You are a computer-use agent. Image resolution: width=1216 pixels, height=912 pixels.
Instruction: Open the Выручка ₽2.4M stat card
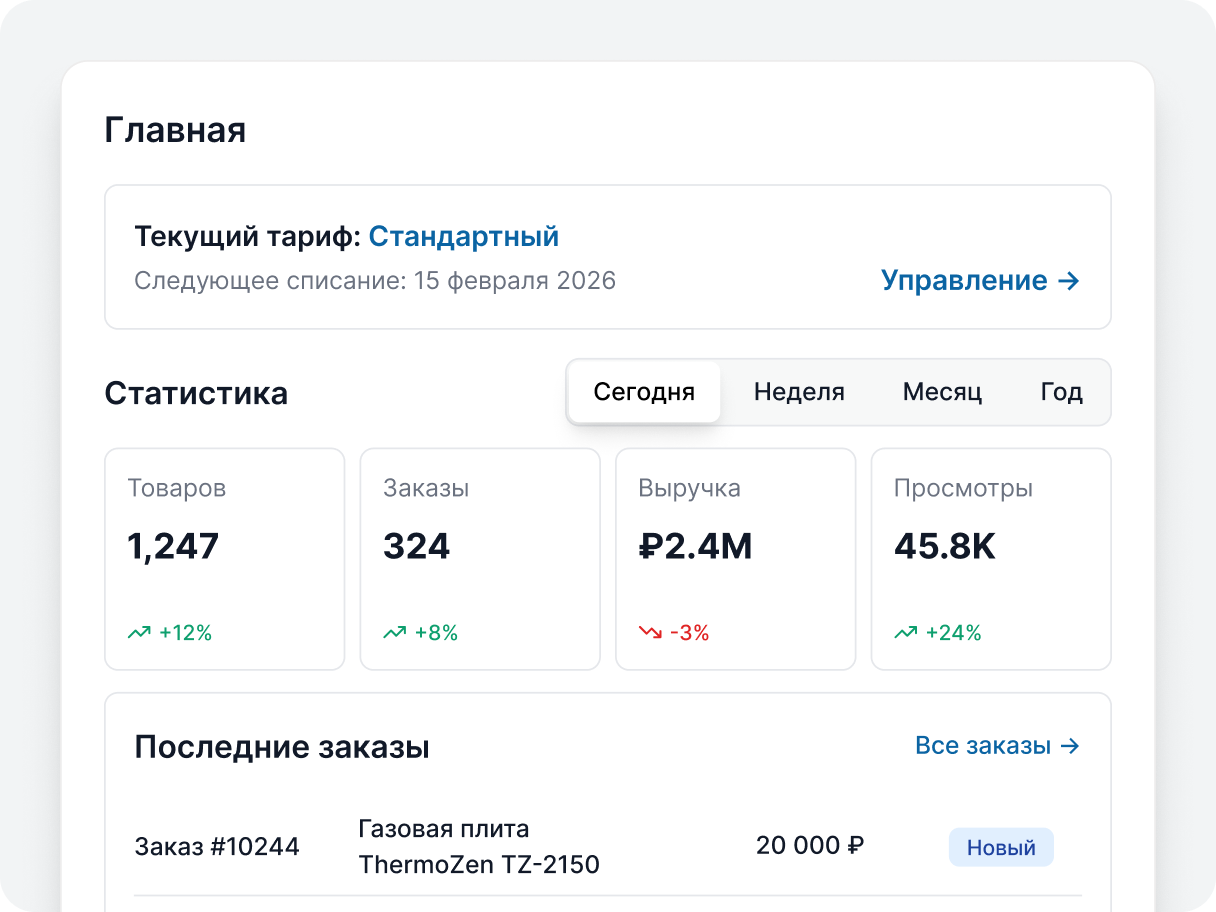click(736, 559)
